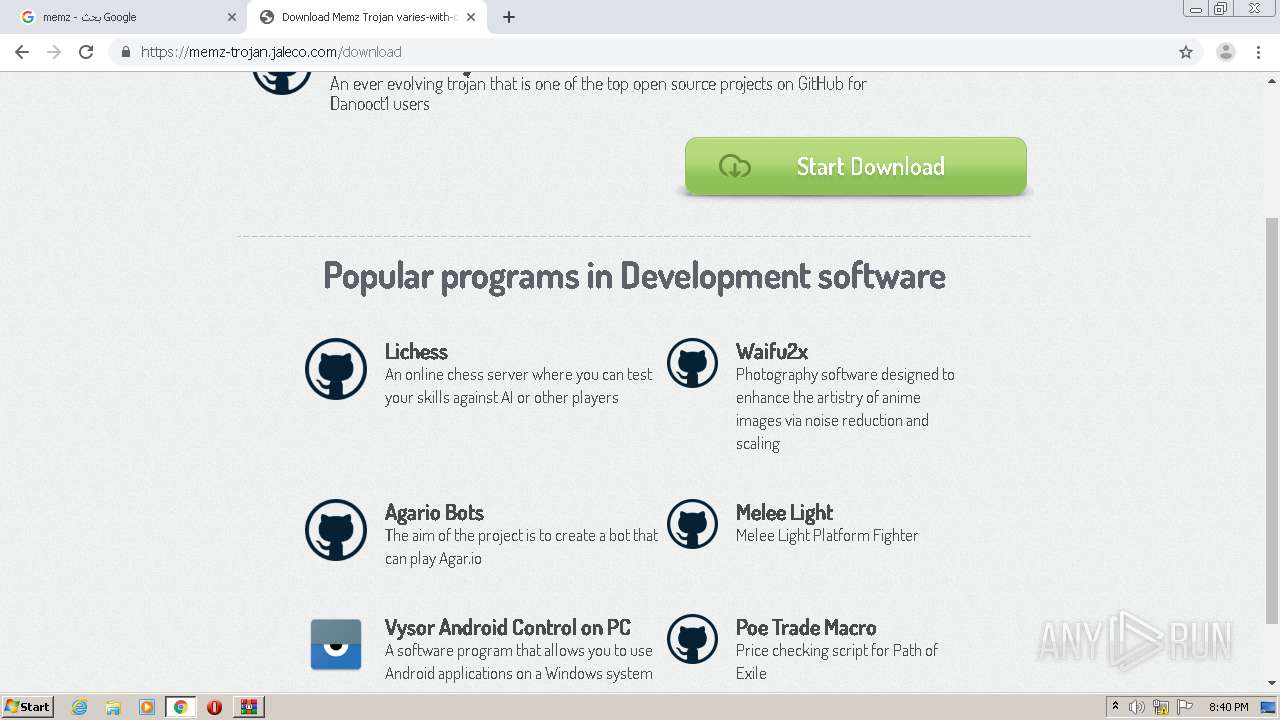Screen dimensions: 1280x720
Task: Go back using the browser back arrow
Action: click(22, 52)
